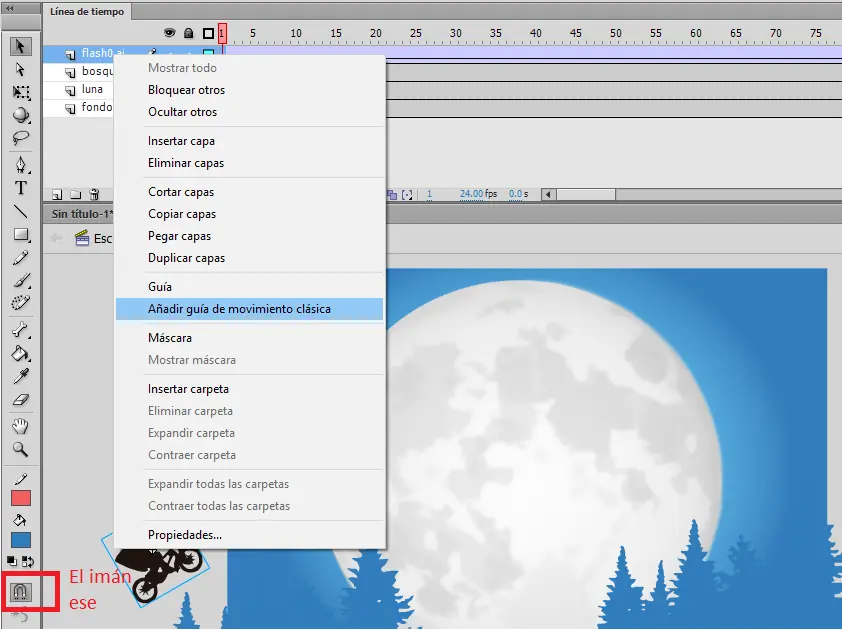Toggle the Snap to Objects magnet

tap(20, 592)
